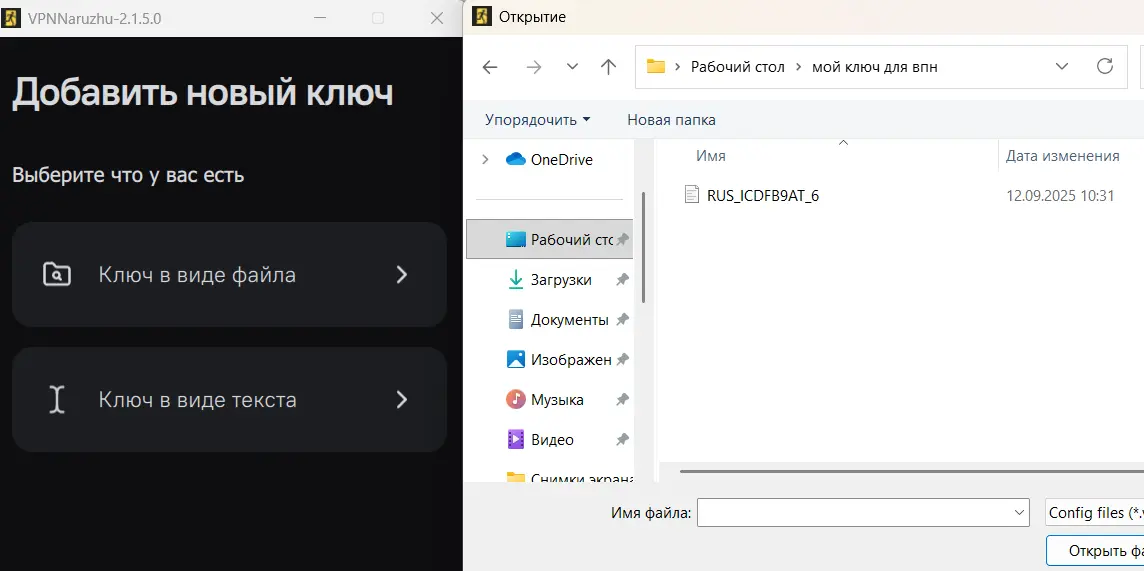Click 'Новая папка' toolbar button
This screenshot has width=1144, height=571.
point(671,120)
